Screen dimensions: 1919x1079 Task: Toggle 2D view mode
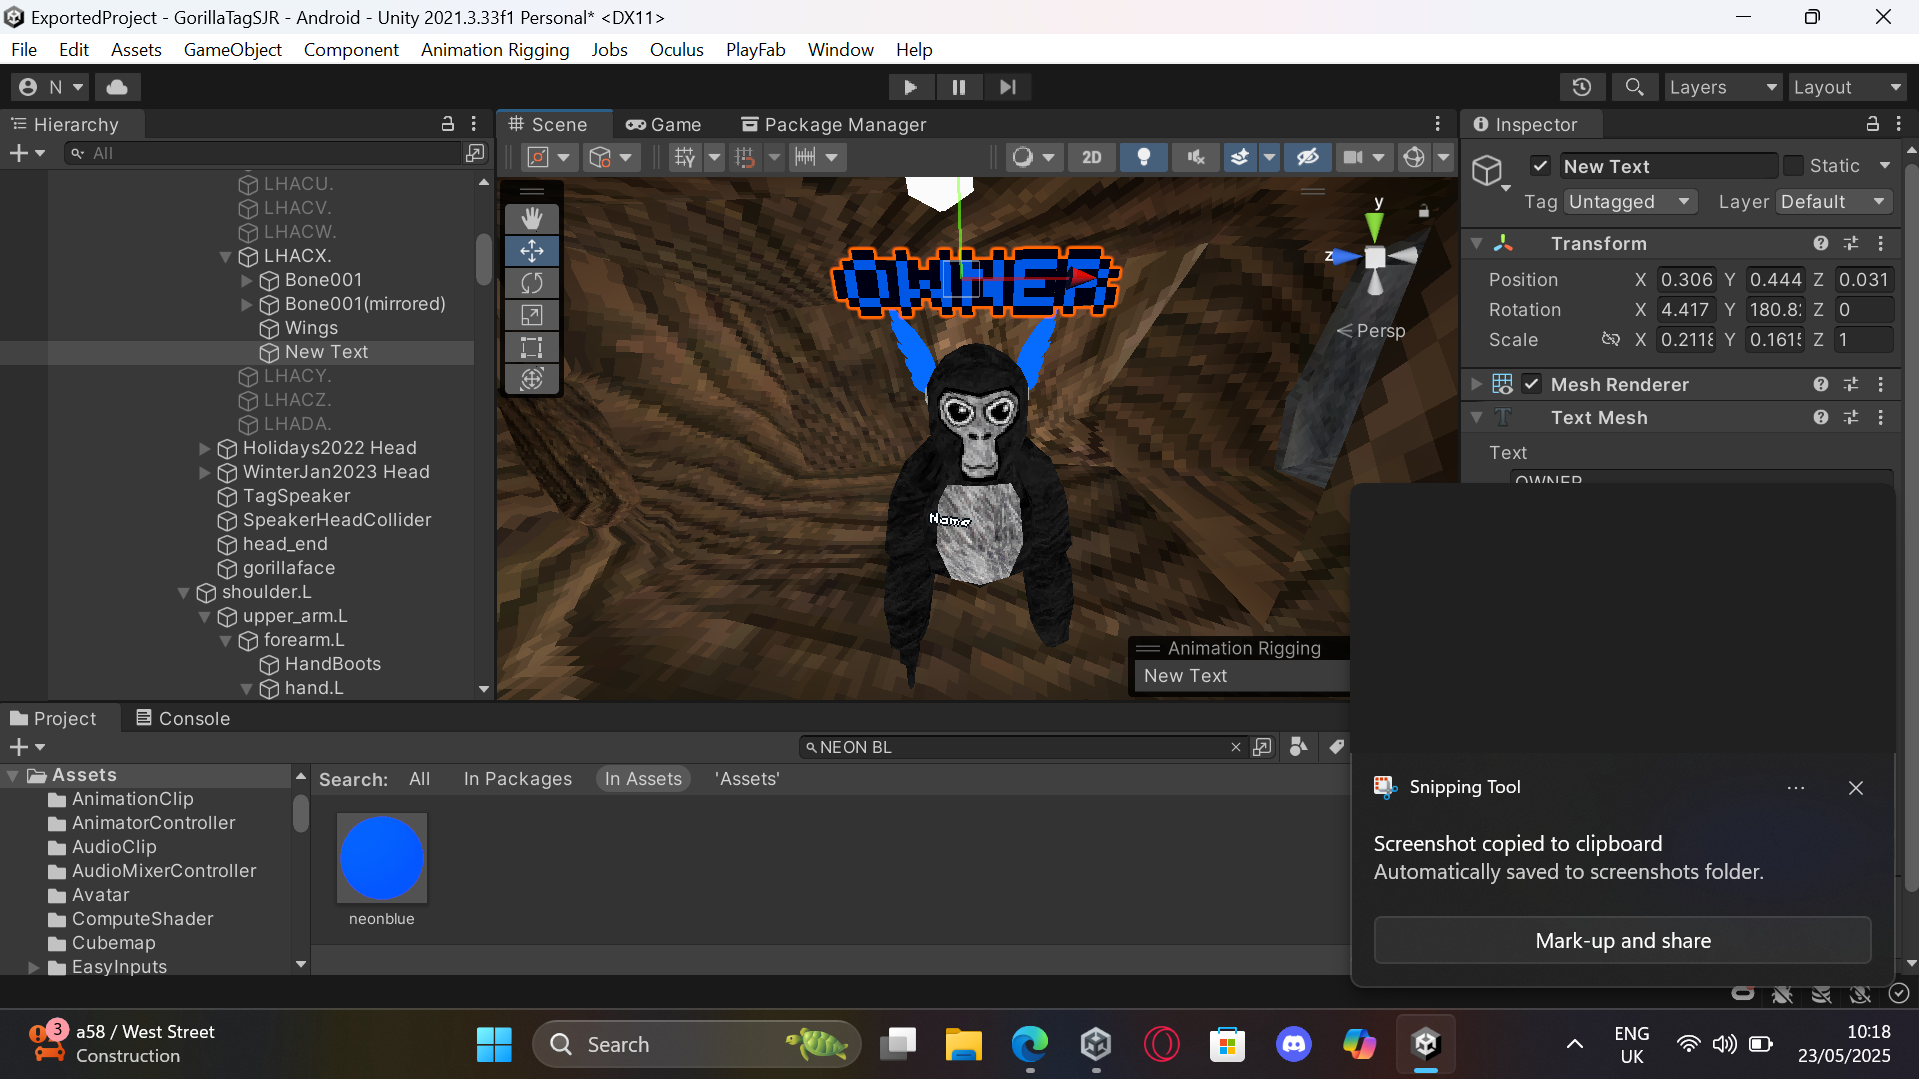pos(1092,157)
